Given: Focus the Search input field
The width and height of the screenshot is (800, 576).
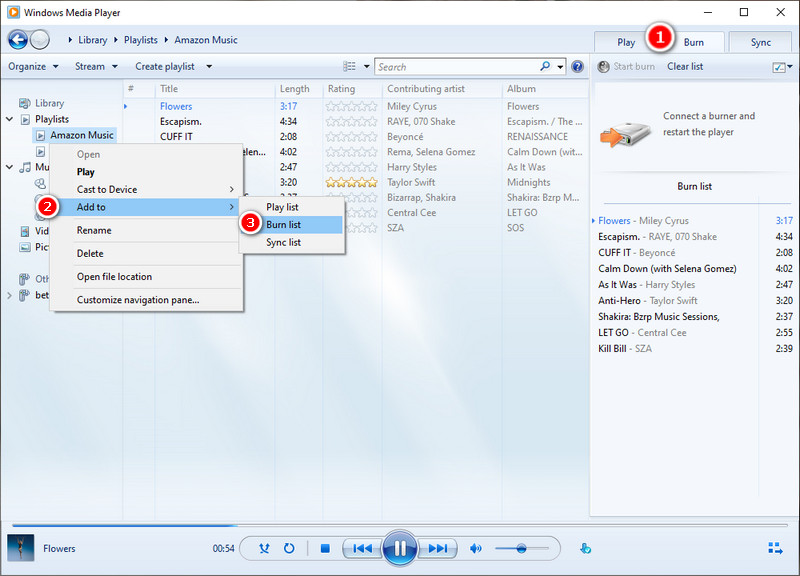Looking at the screenshot, I should [x=457, y=67].
